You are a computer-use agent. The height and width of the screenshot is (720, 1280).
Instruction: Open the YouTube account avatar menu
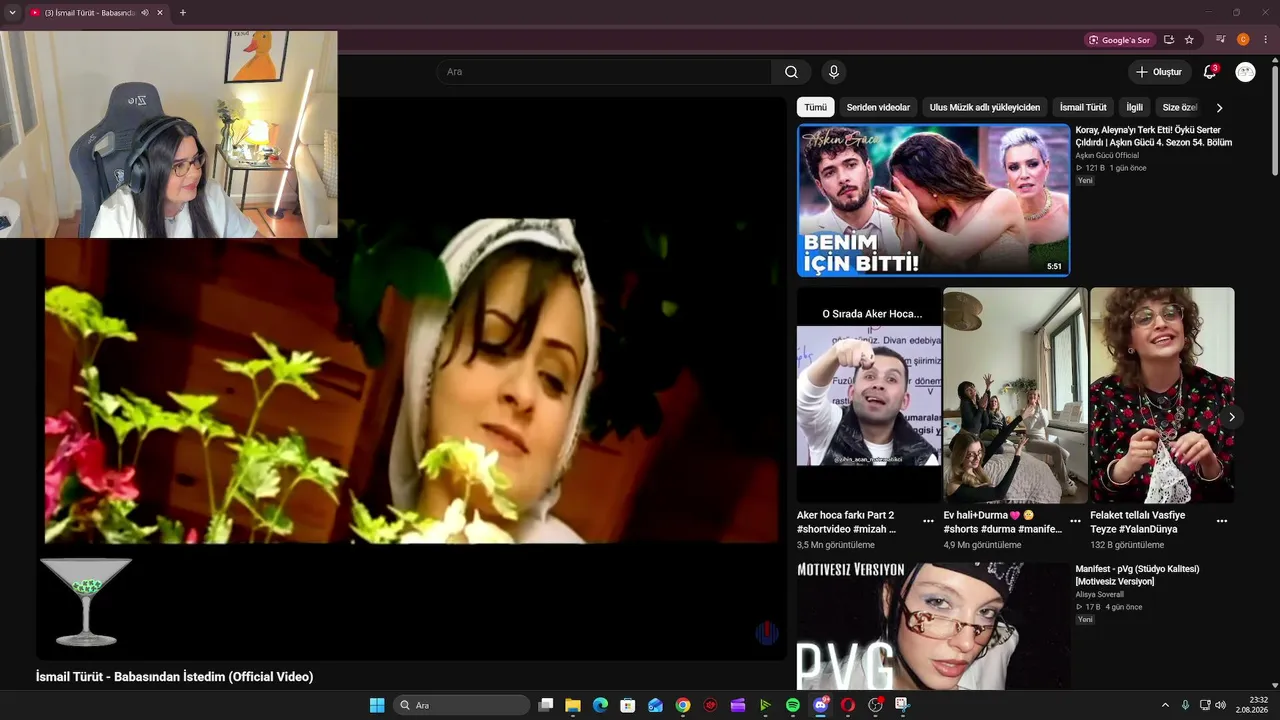[x=1245, y=72]
